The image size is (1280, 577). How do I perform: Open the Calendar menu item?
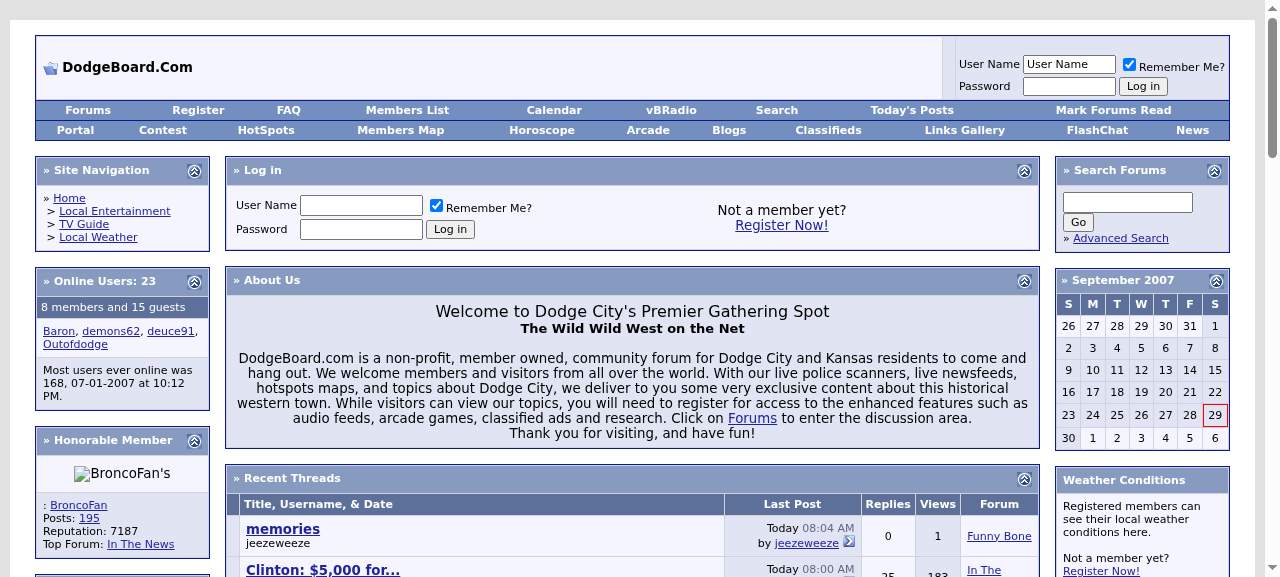[554, 110]
